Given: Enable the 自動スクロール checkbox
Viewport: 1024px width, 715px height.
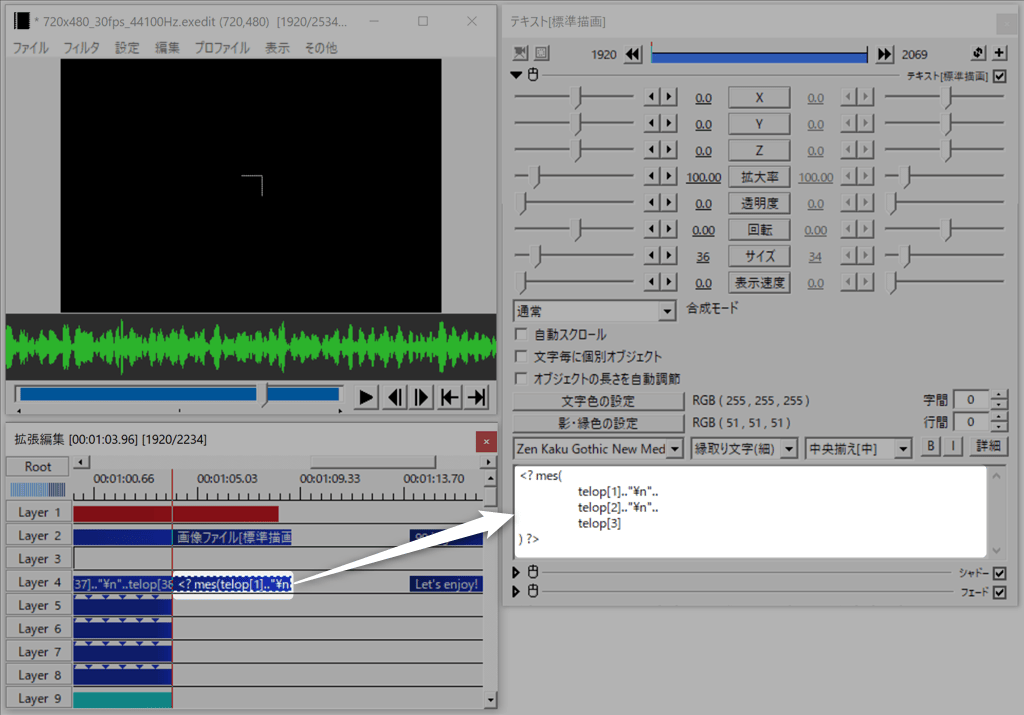Looking at the screenshot, I should [521, 334].
